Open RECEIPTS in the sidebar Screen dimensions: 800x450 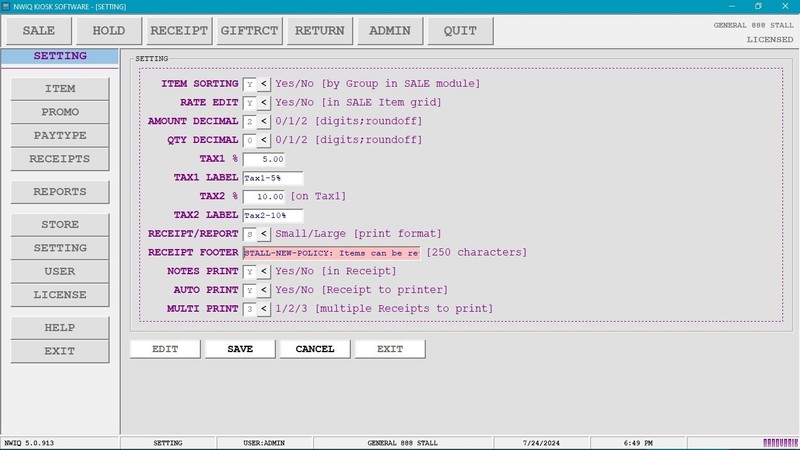pos(60,159)
